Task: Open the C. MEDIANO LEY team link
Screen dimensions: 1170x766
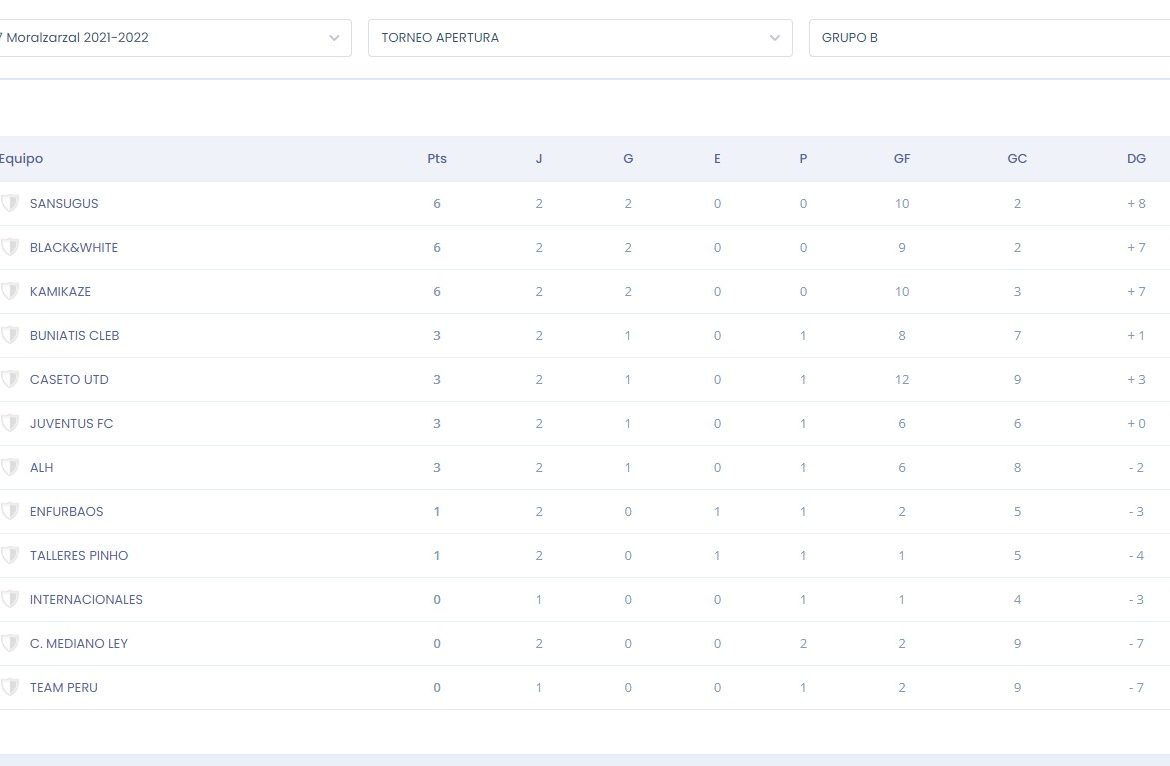Action: coord(79,644)
